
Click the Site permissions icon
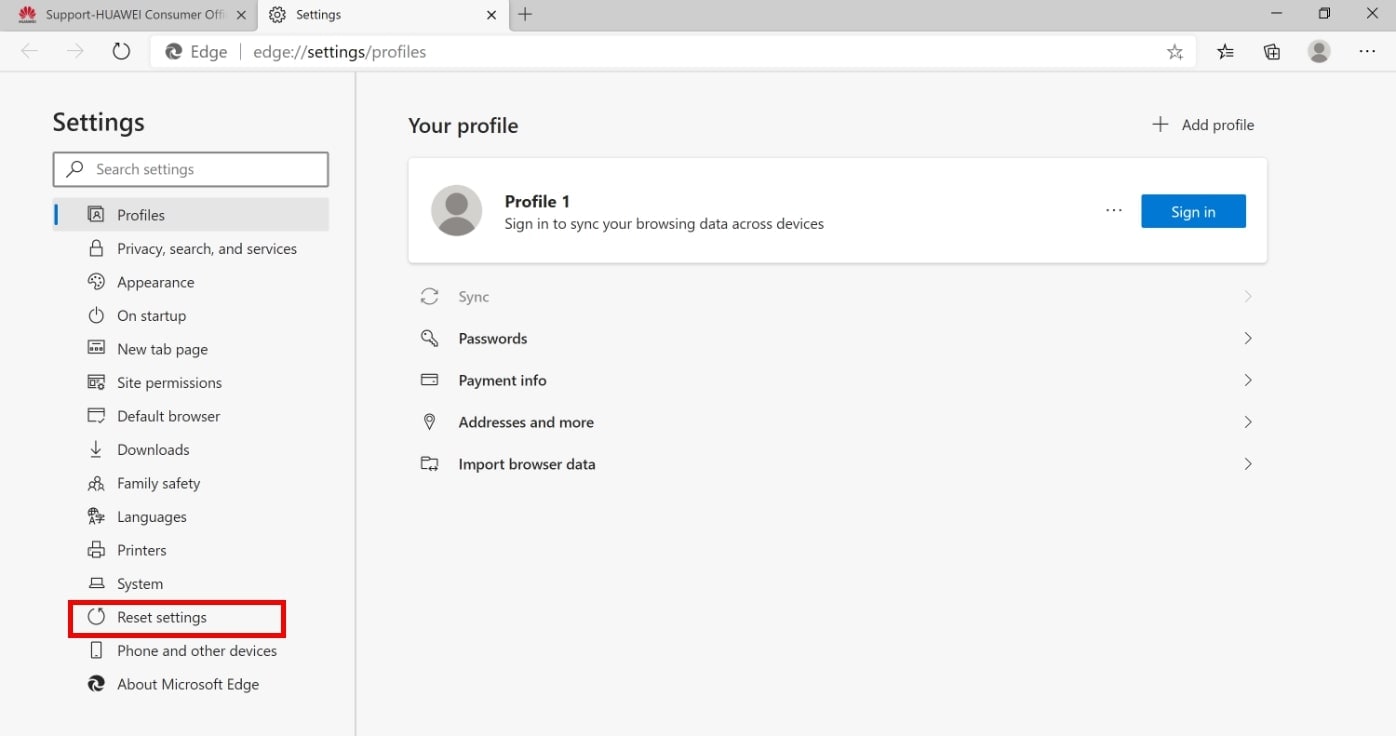[x=96, y=382]
